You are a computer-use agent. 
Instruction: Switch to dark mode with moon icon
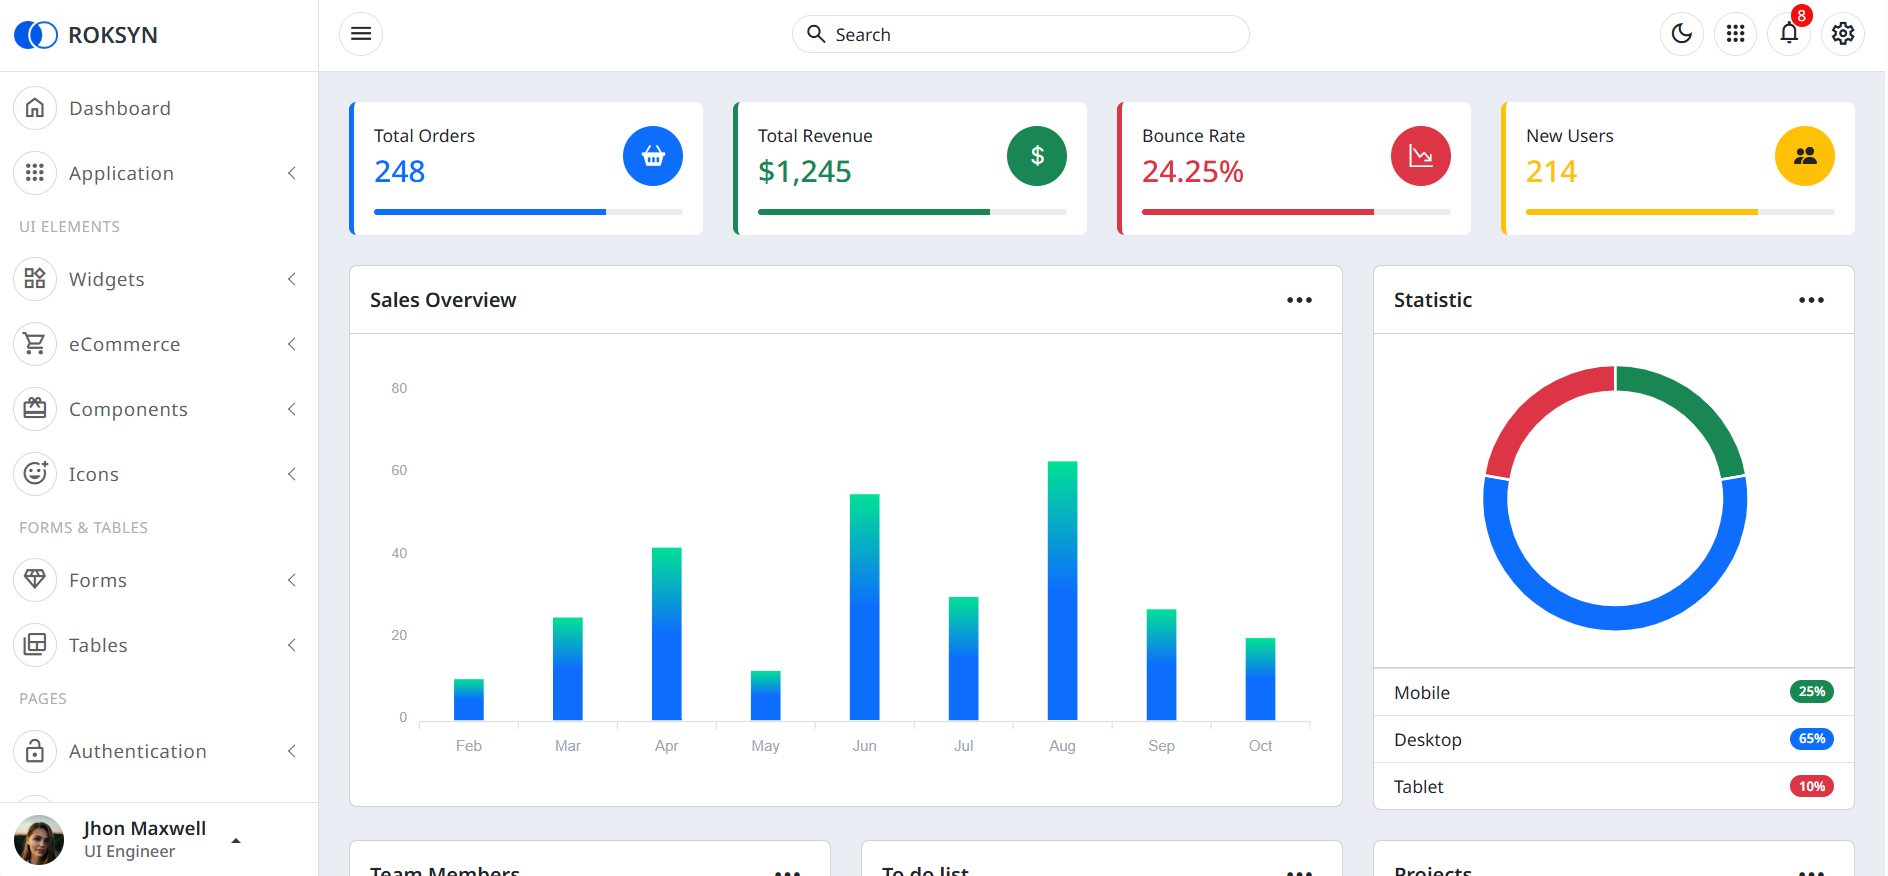[x=1682, y=34]
